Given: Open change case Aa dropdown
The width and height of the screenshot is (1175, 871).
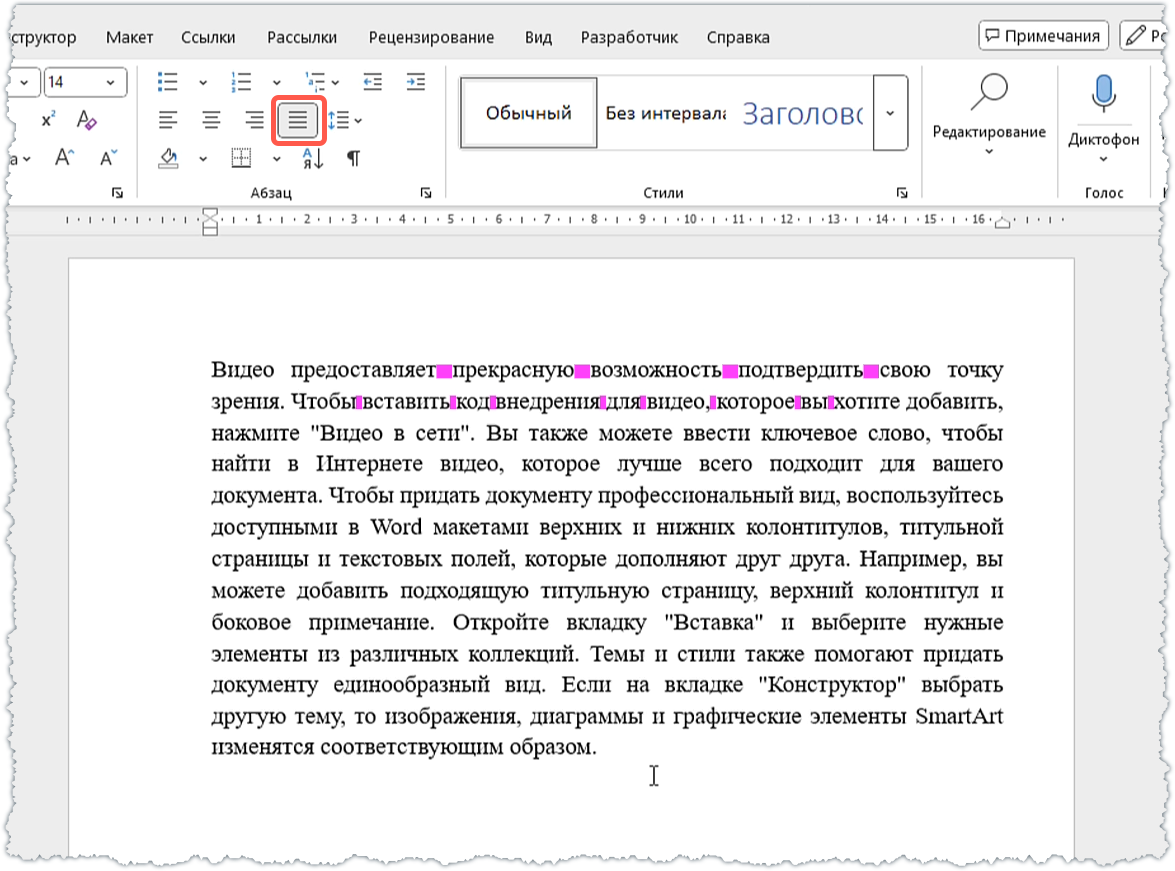Looking at the screenshot, I should (x=19, y=159).
